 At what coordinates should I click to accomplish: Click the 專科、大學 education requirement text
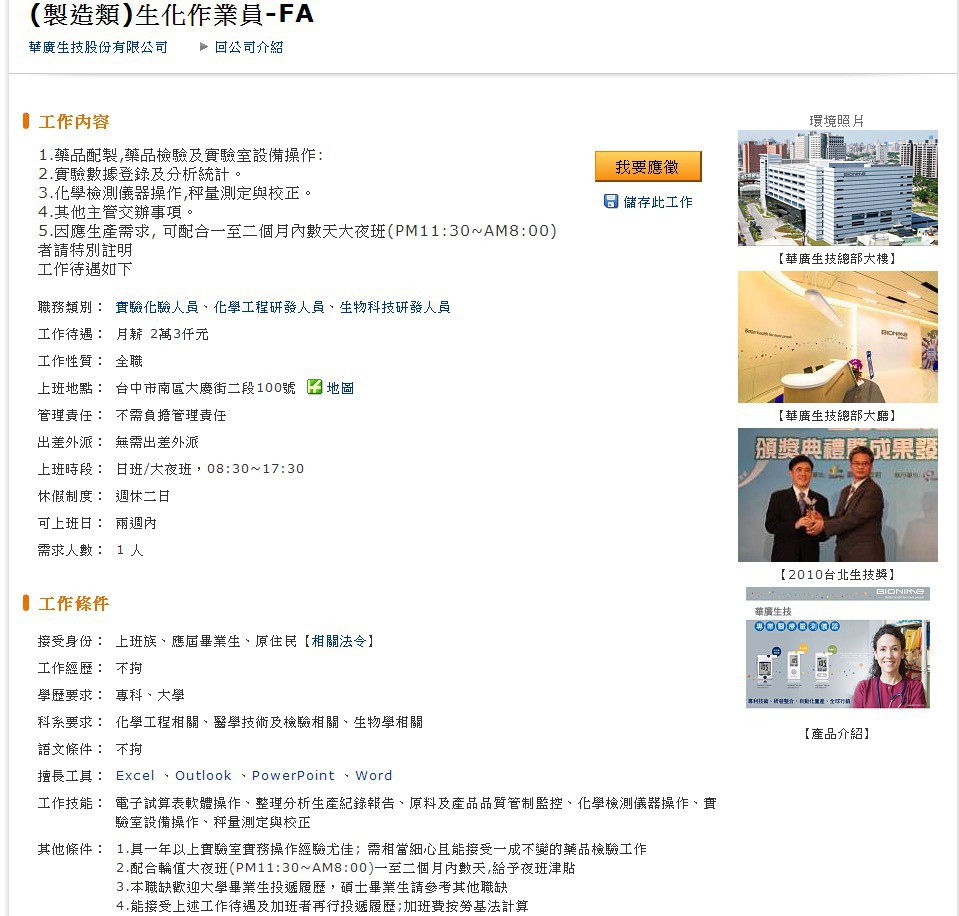[150, 695]
